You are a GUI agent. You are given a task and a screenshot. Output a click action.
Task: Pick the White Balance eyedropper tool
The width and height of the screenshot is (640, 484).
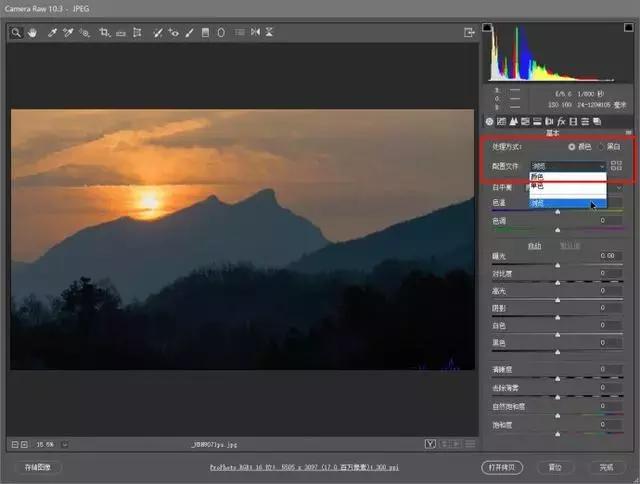click(52, 33)
